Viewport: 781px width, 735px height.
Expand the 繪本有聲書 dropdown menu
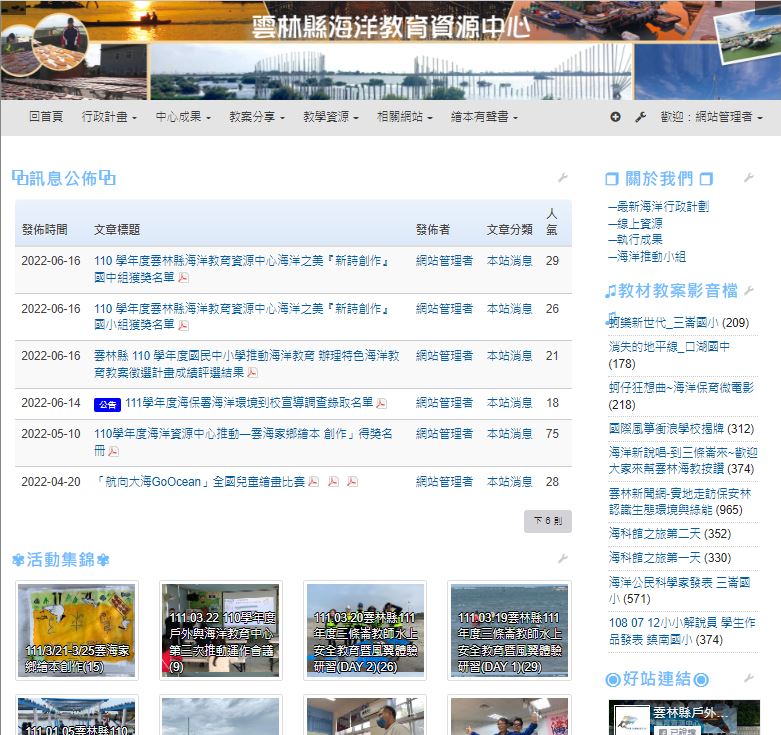tap(484, 117)
